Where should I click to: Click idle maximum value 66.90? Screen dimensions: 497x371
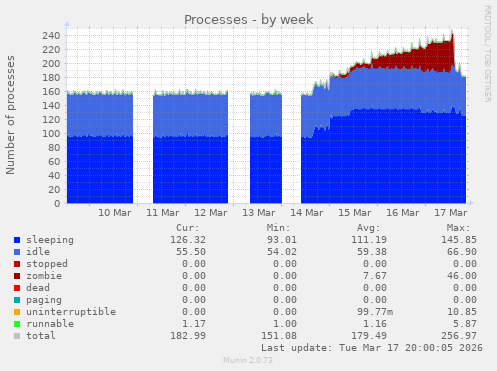point(462,252)
